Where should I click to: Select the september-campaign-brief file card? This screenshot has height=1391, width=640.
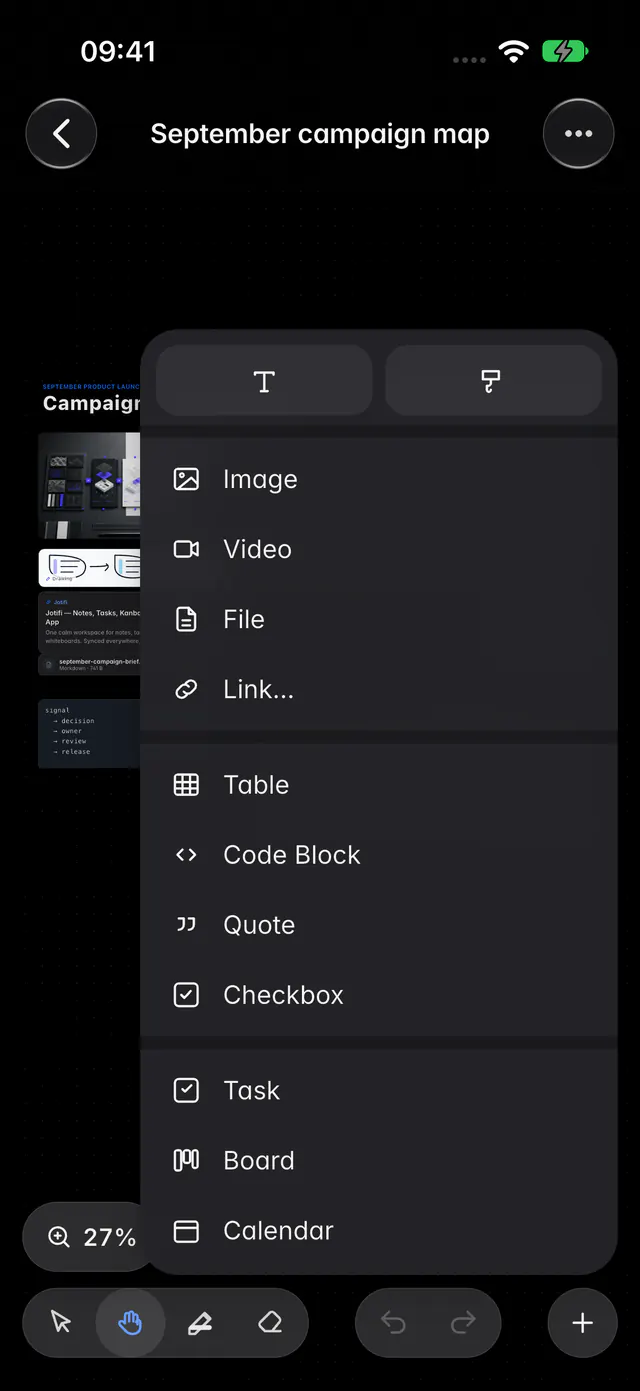[89, 664]
